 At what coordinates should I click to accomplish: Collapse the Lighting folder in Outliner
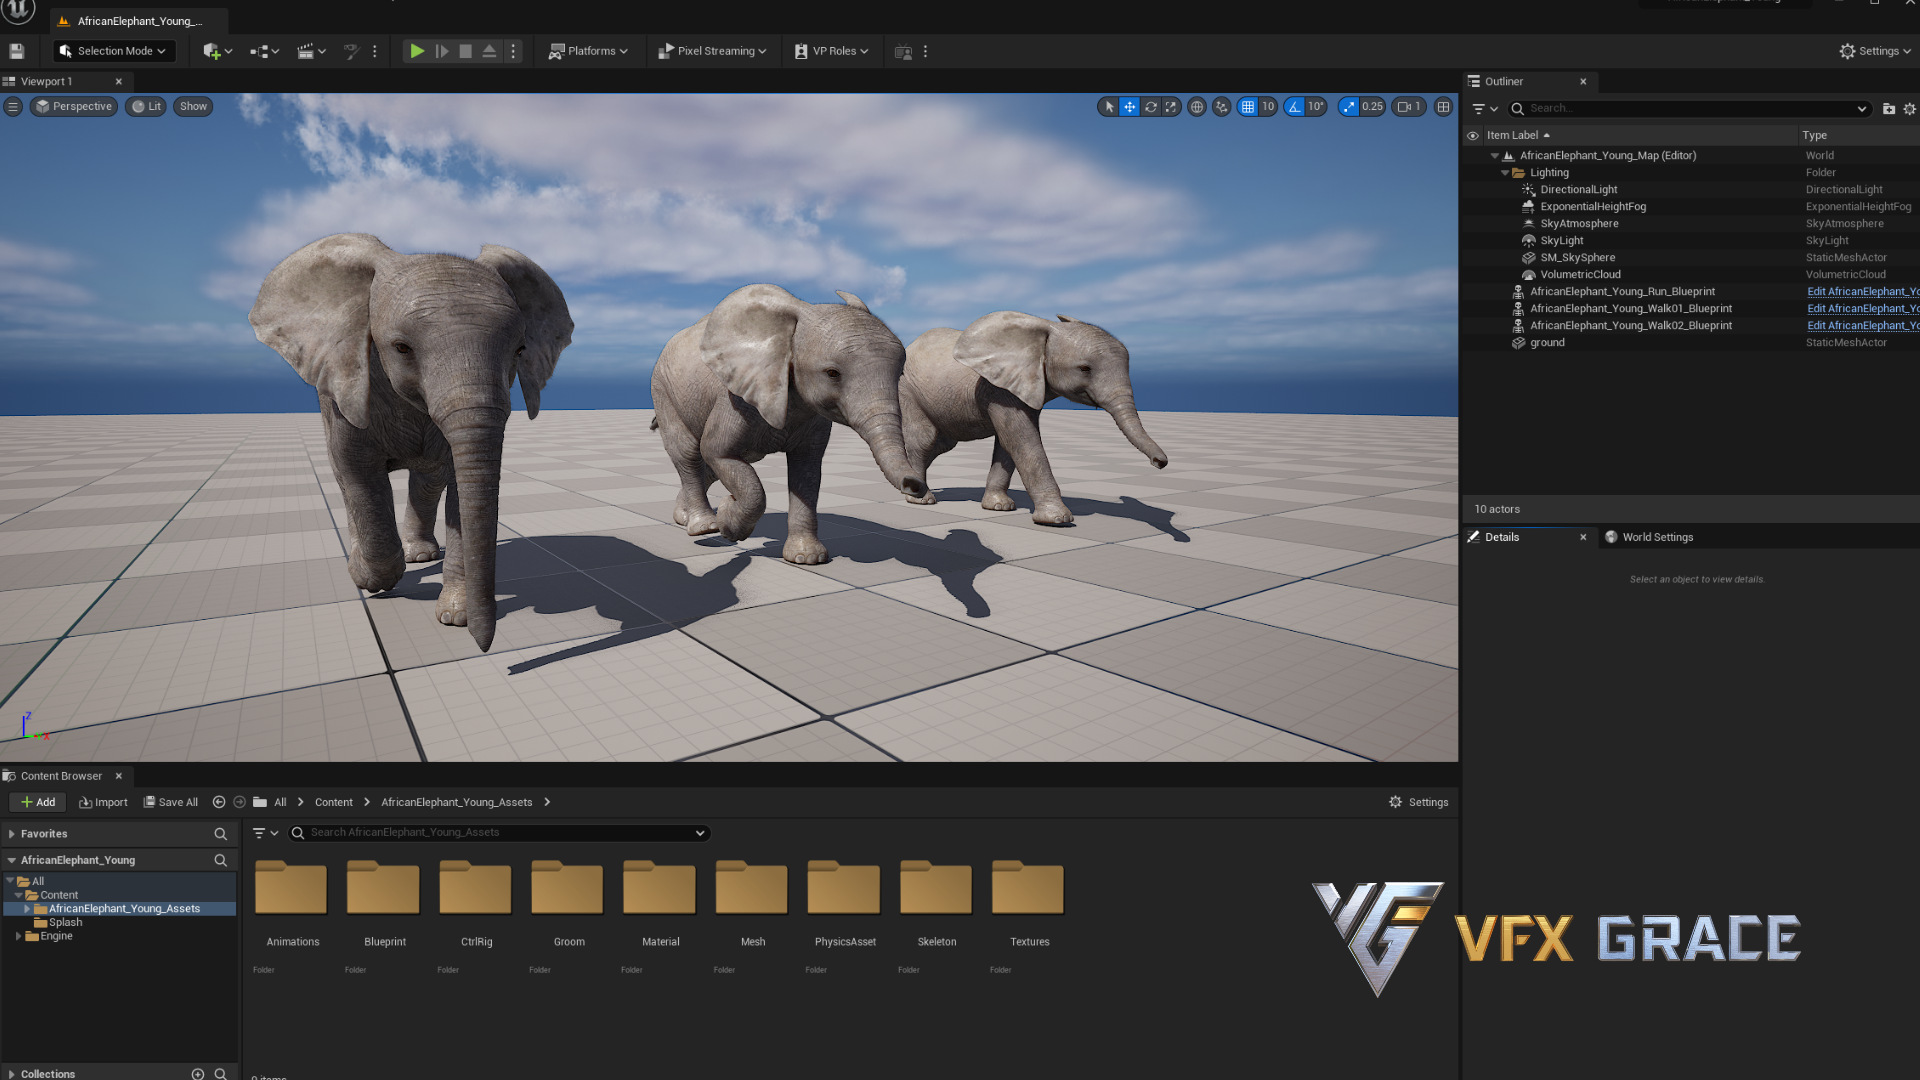pyautogui.click(x=1505, y=173)
